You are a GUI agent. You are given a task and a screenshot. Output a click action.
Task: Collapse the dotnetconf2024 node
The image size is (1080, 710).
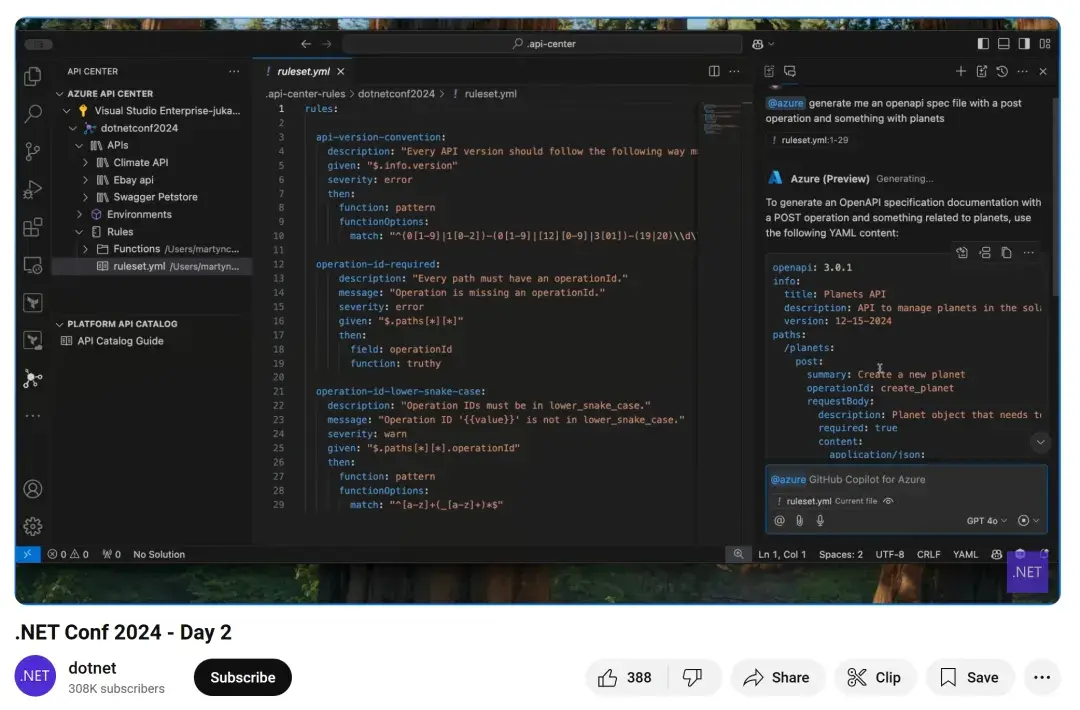point(72,128)
